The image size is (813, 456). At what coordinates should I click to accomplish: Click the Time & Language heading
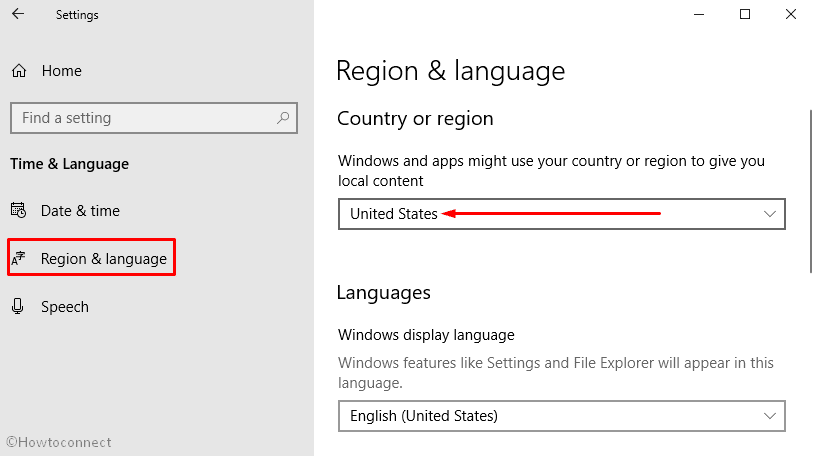(69, 164)
